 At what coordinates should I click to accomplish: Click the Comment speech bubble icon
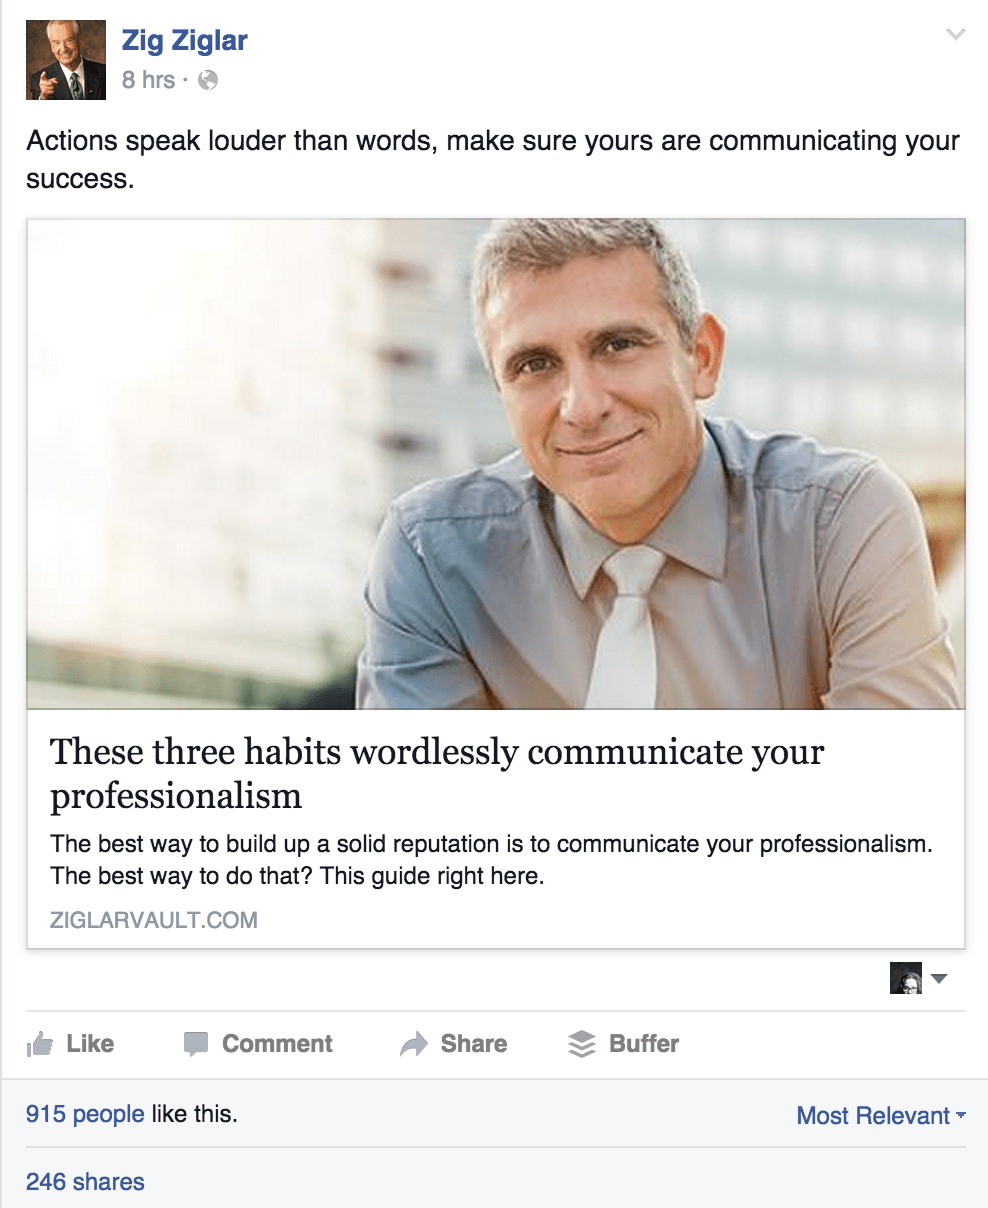pyautogui.click(x=196, y=1044)
